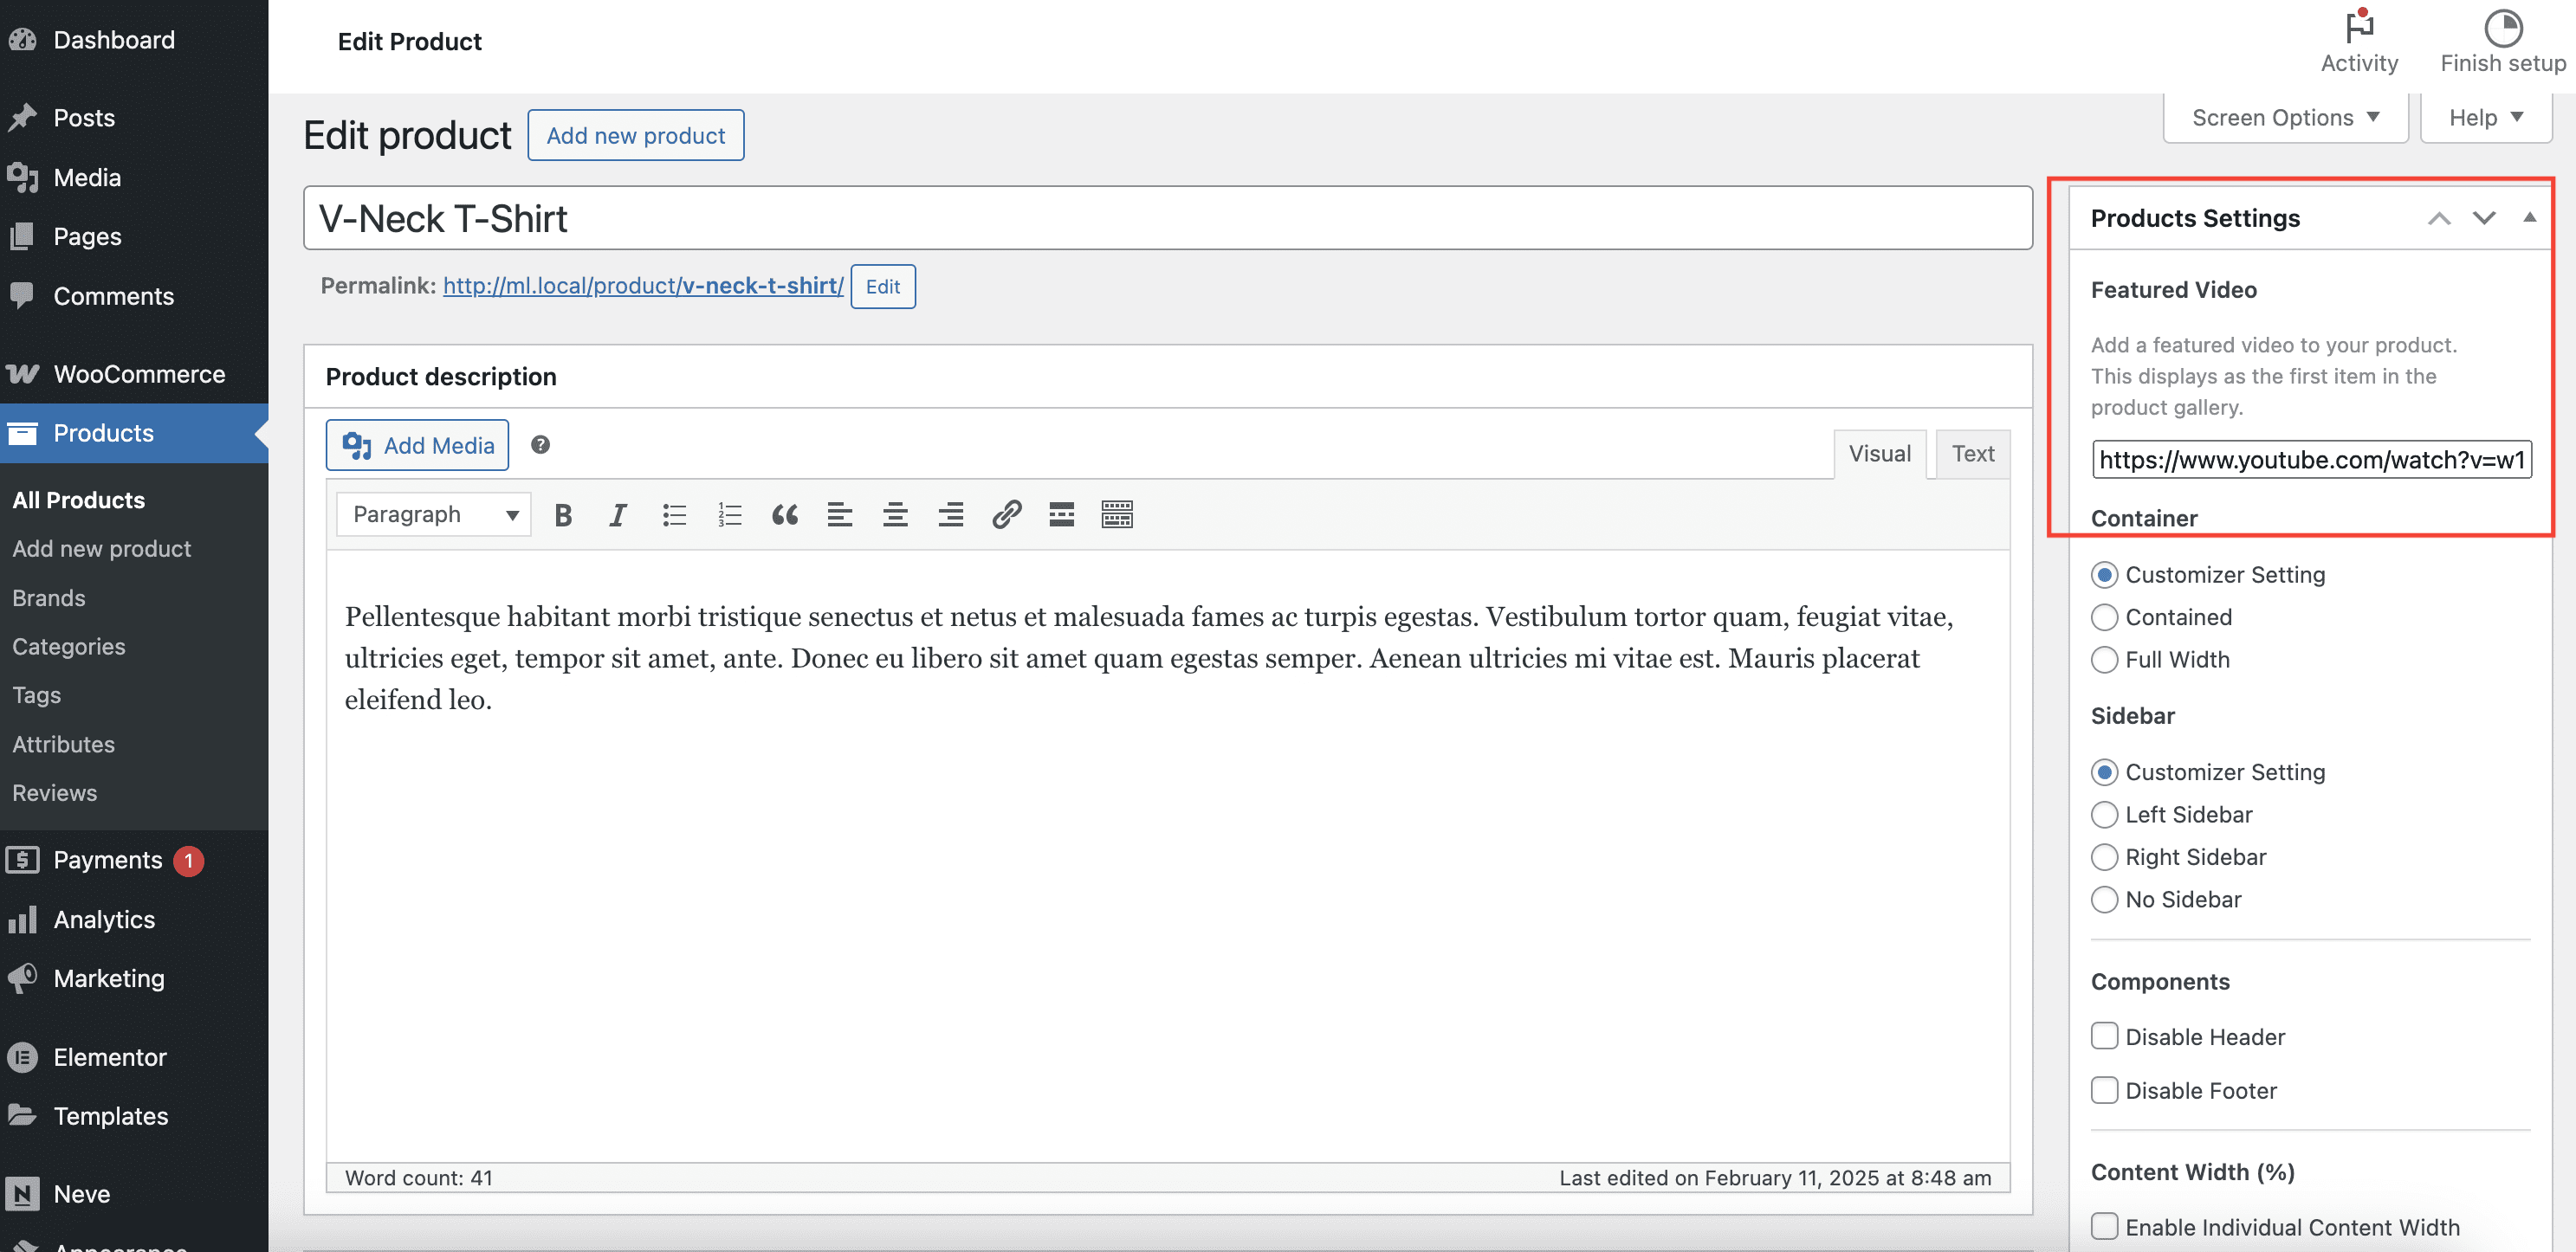
Task: Check the Disable Header box
Action: [x=2105, y=1036]
